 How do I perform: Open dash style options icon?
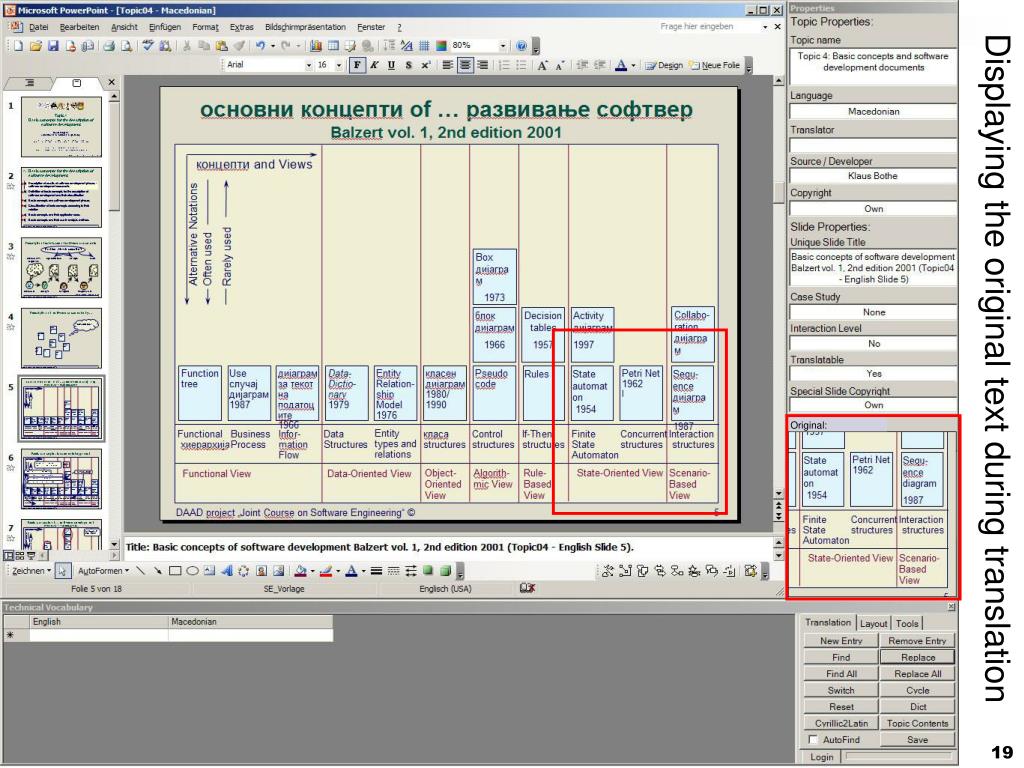pos(393,571)
